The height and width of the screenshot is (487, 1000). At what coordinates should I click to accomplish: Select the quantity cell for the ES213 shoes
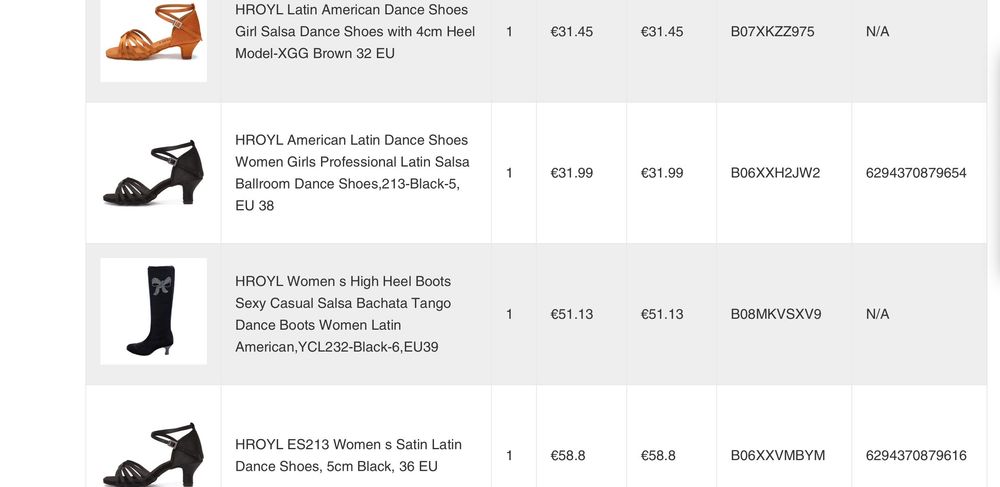click(509, 456)
